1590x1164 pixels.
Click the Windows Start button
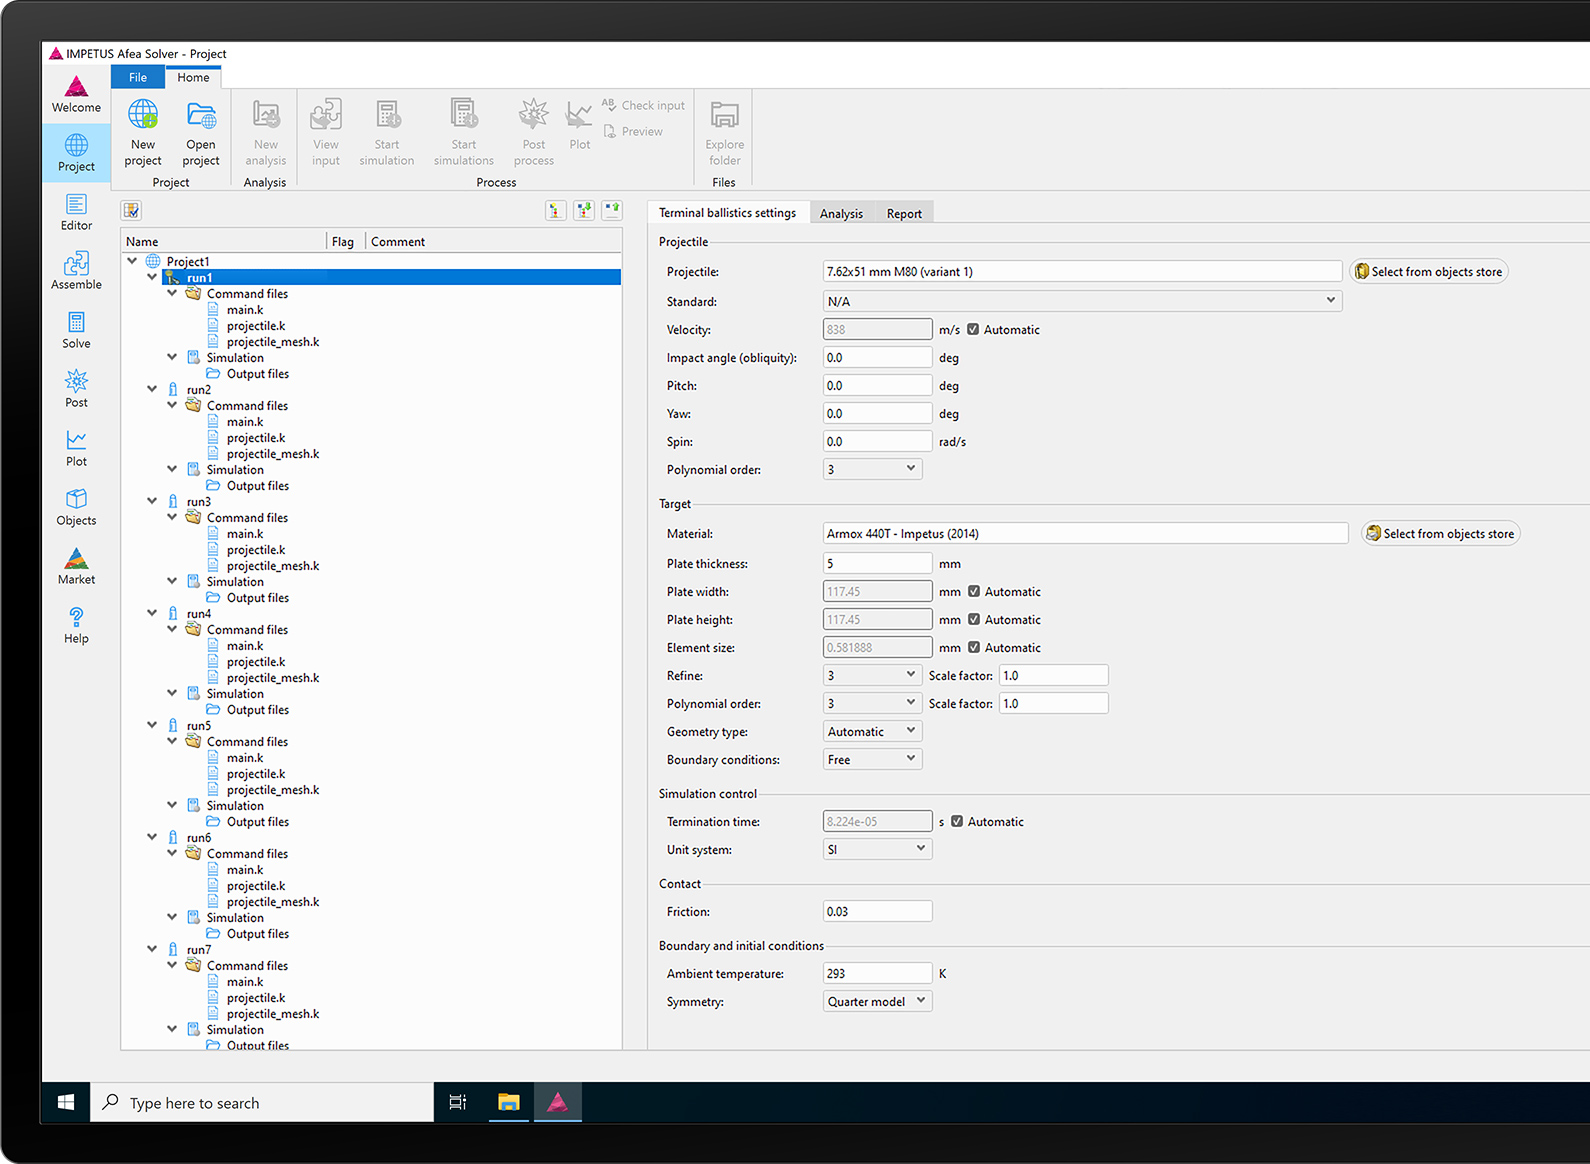pyautogui.click(x=66, y=1102)
